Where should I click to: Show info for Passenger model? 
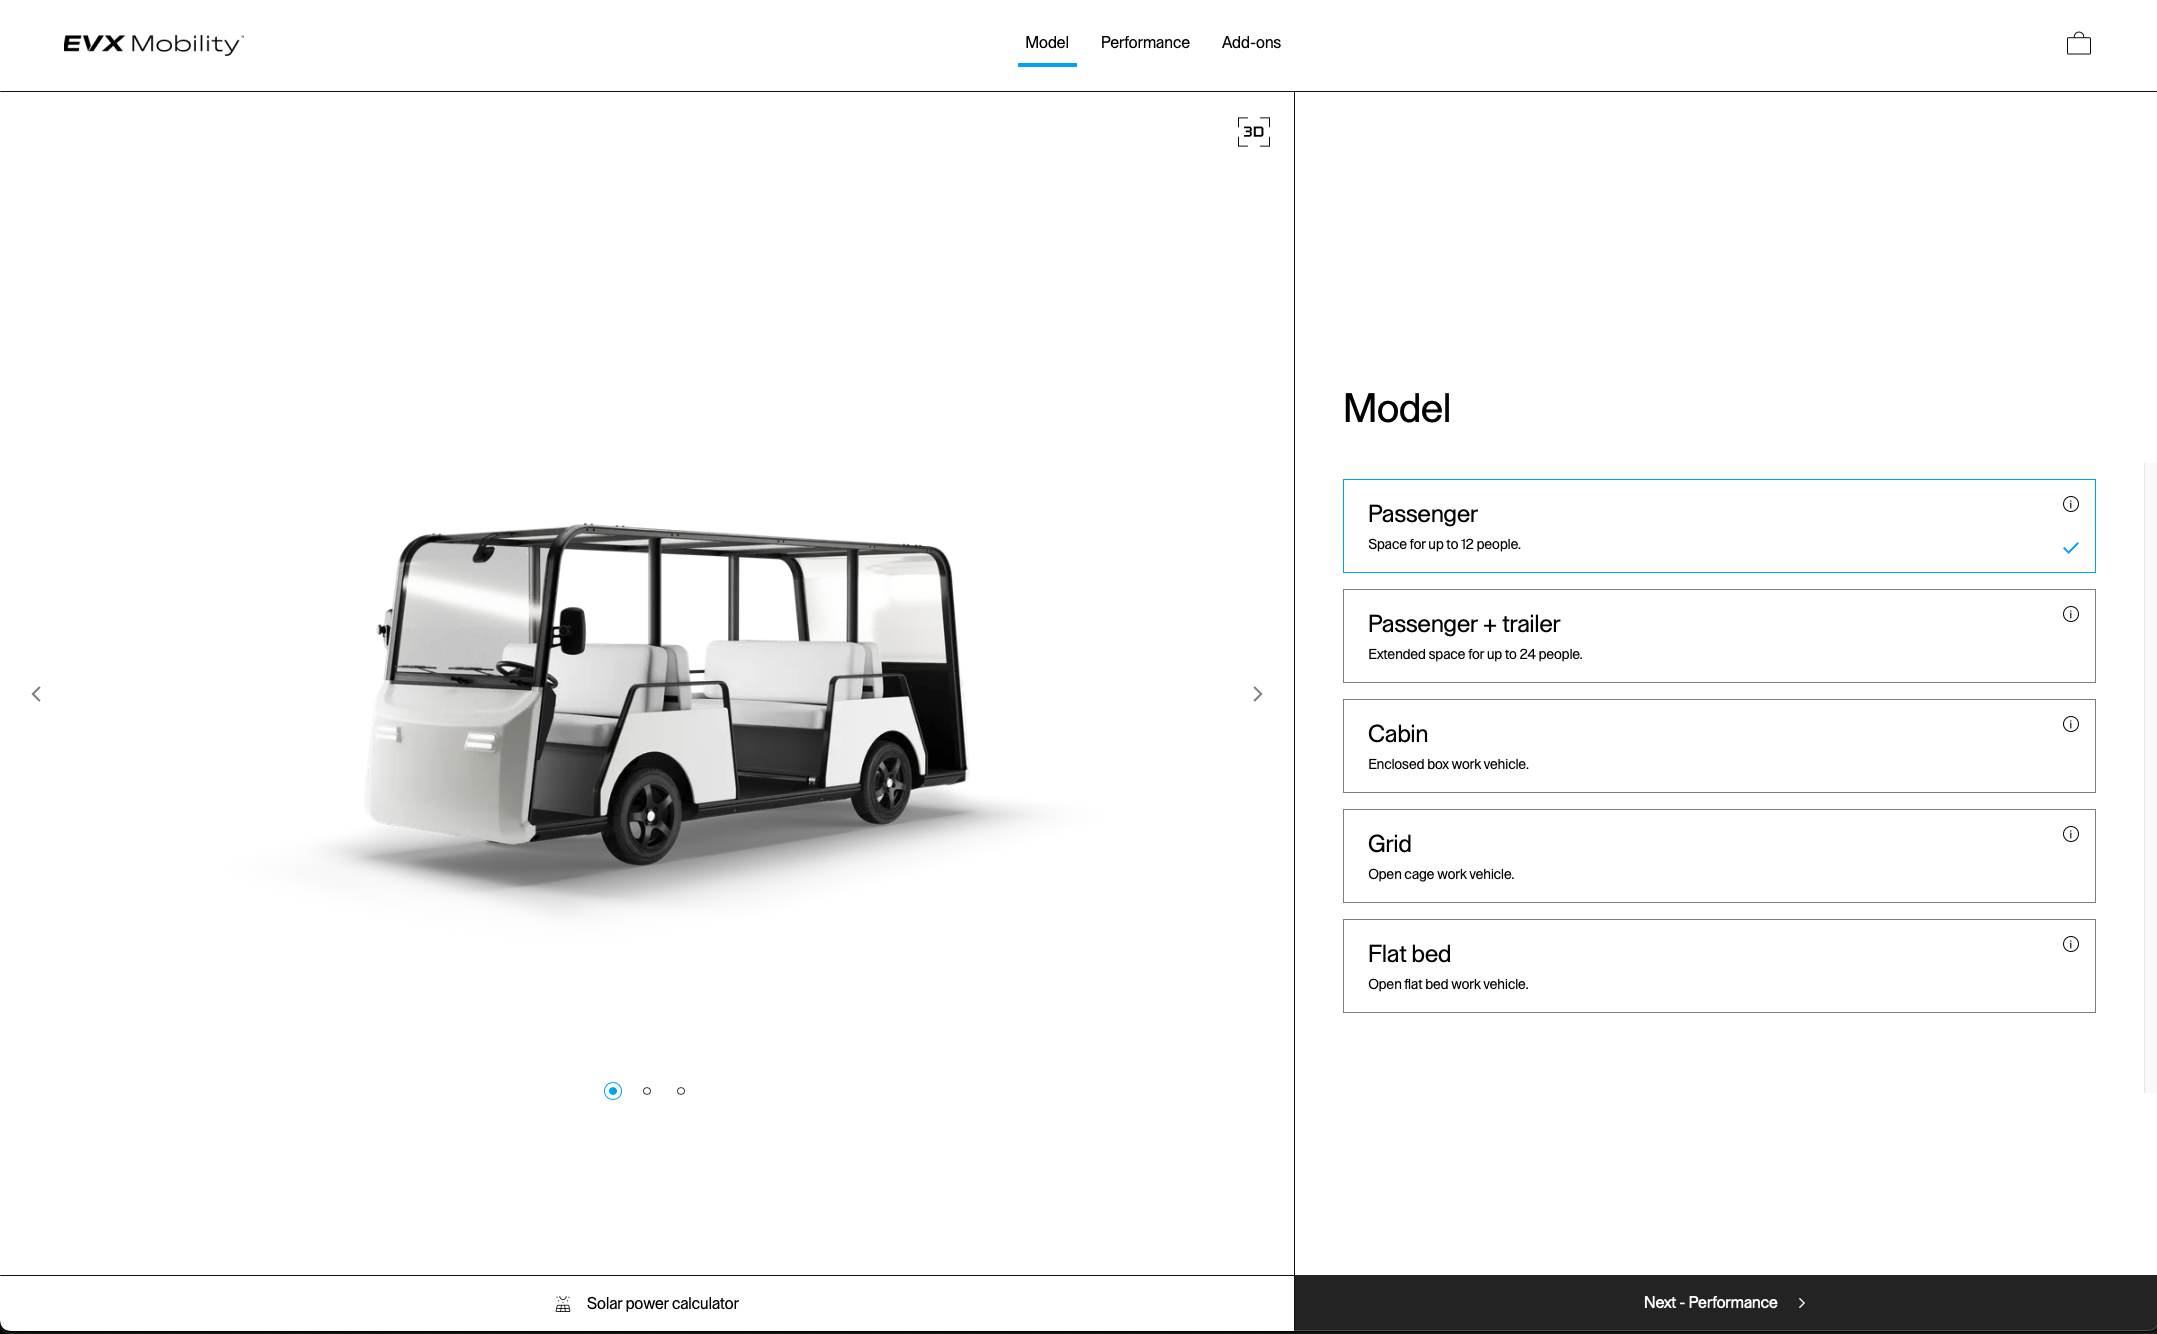(2070, 504)
